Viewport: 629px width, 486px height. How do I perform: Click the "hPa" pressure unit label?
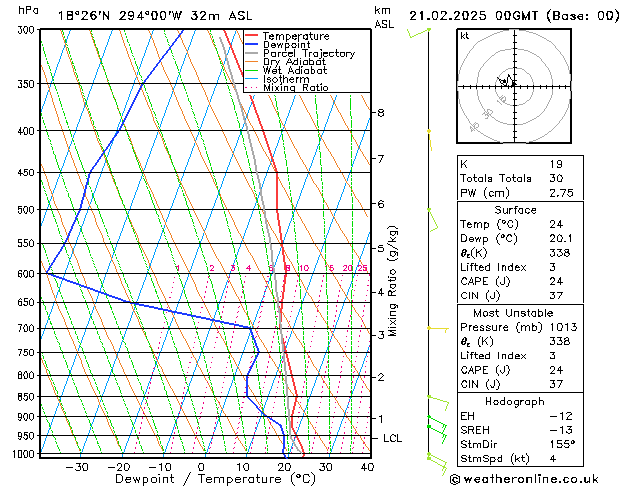(28, 10)
